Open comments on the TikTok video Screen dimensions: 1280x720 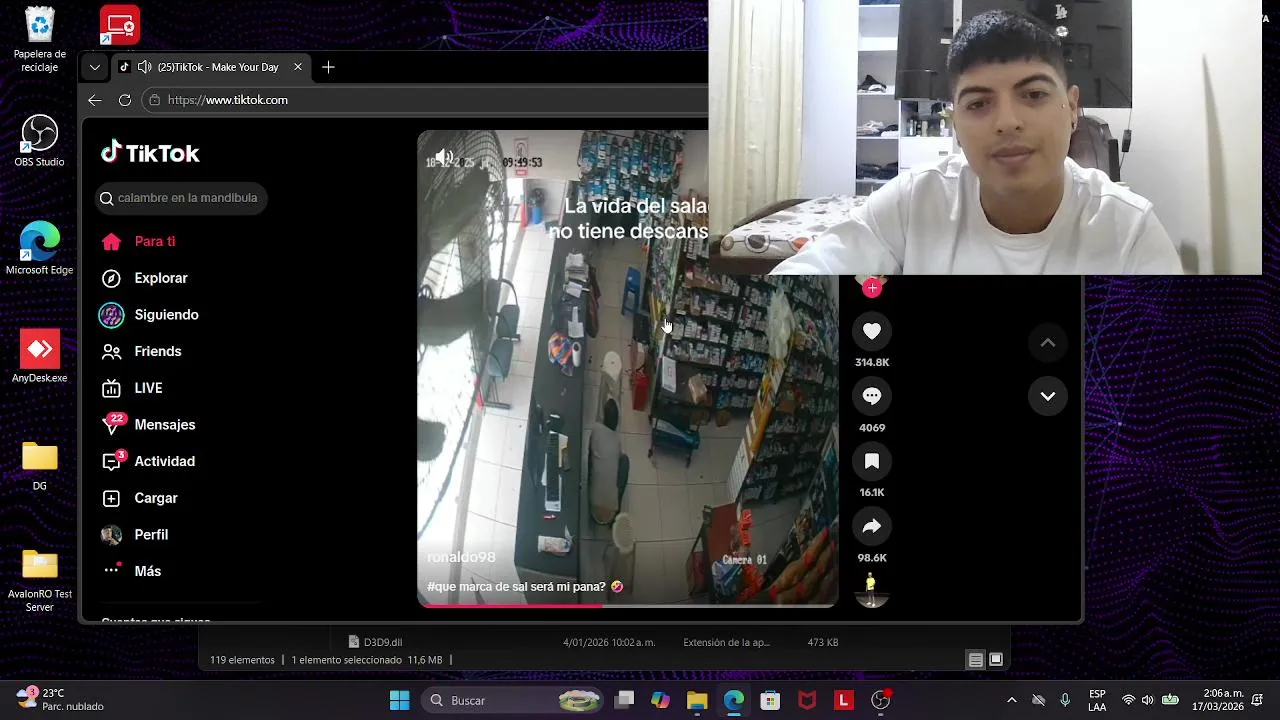coord(872,396)
